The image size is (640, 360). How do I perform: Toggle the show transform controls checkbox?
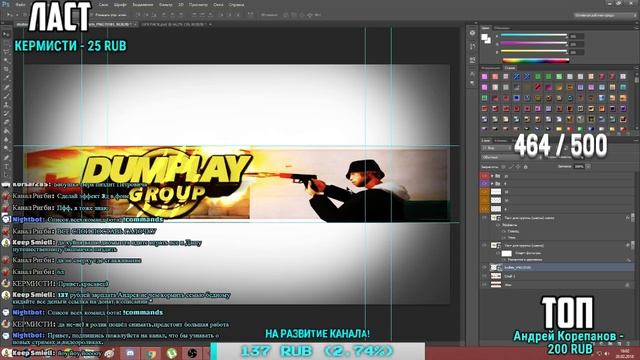(x=92, y=15)
